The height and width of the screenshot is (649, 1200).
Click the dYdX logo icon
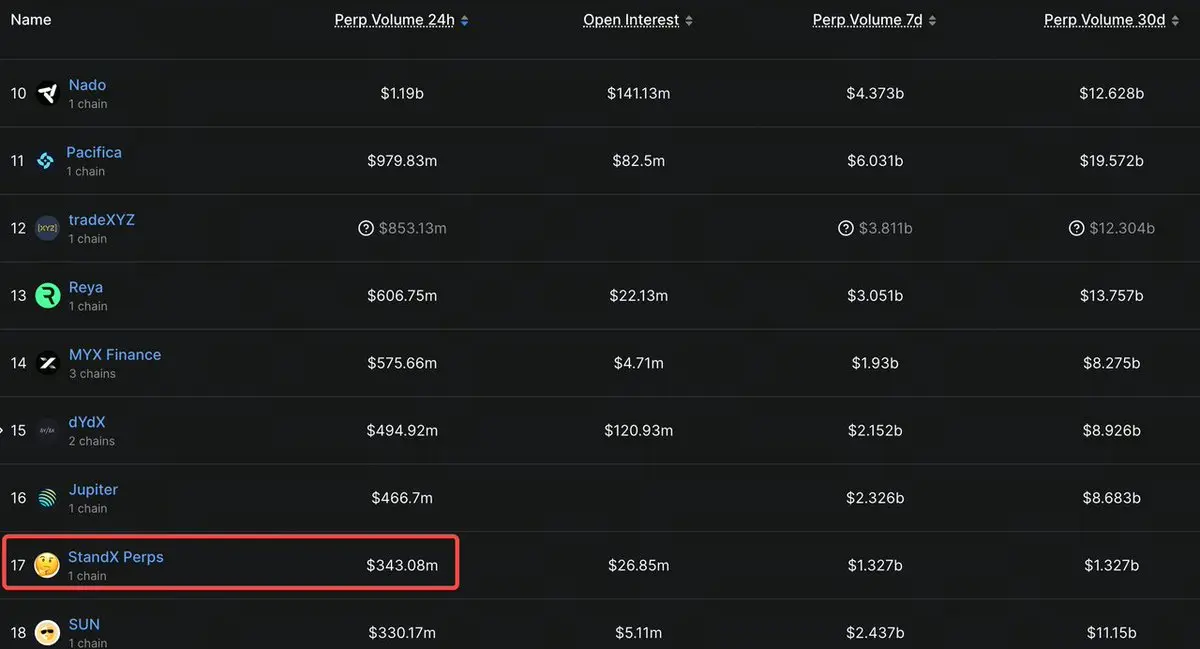click(x=47, y=431)
